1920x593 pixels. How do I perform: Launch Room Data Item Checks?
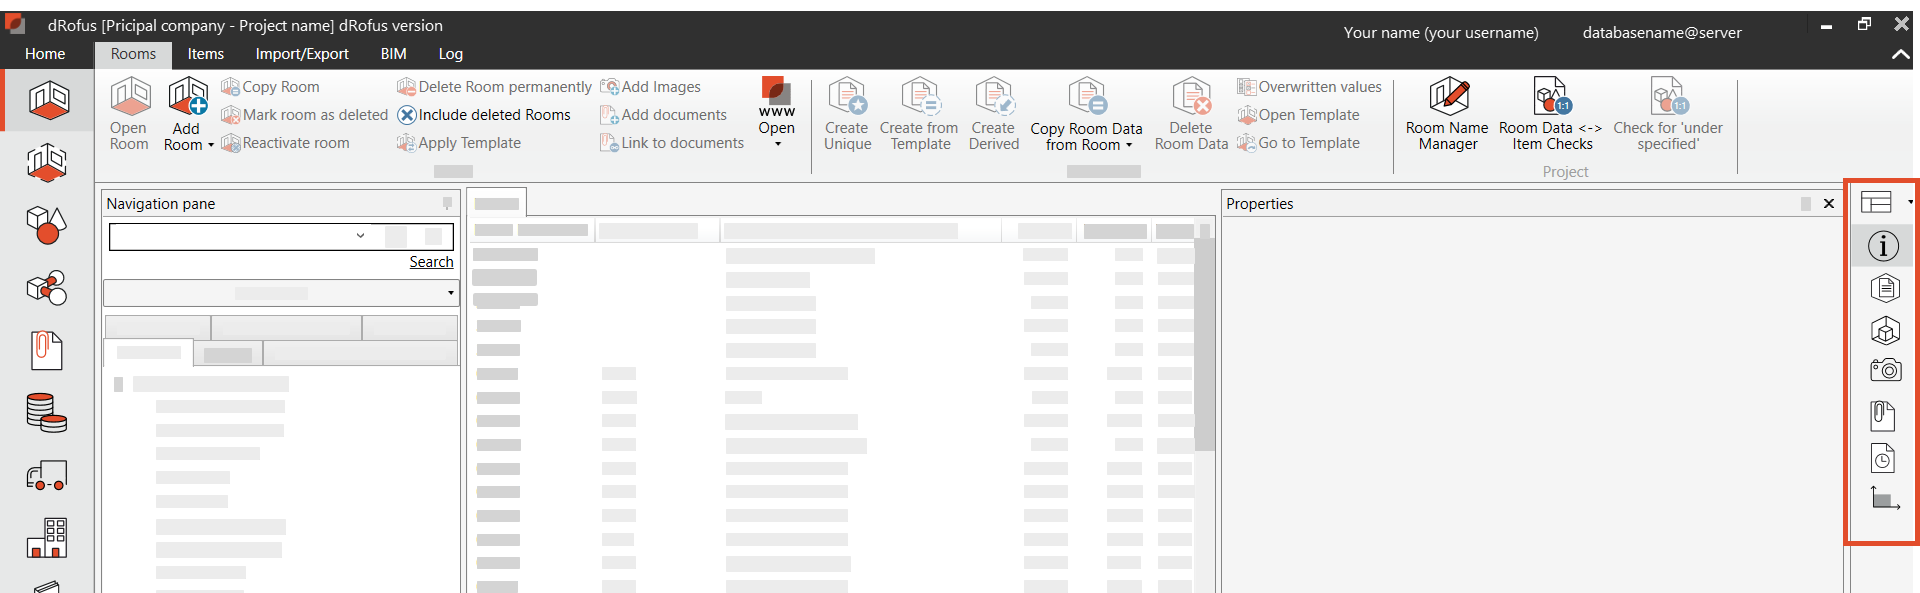[x=1550, y=98]
